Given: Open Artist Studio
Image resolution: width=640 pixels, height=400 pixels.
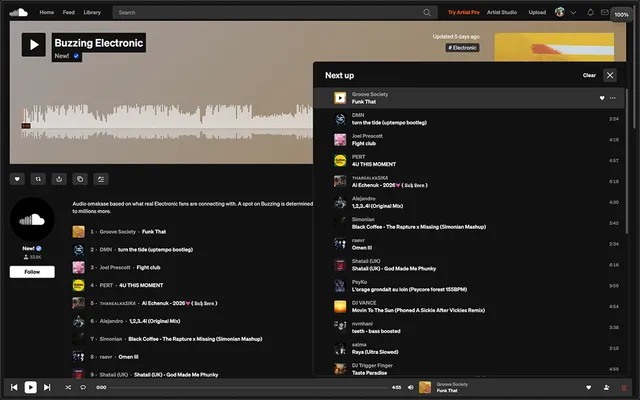Looking at the screenshot, I should [502, 13].
